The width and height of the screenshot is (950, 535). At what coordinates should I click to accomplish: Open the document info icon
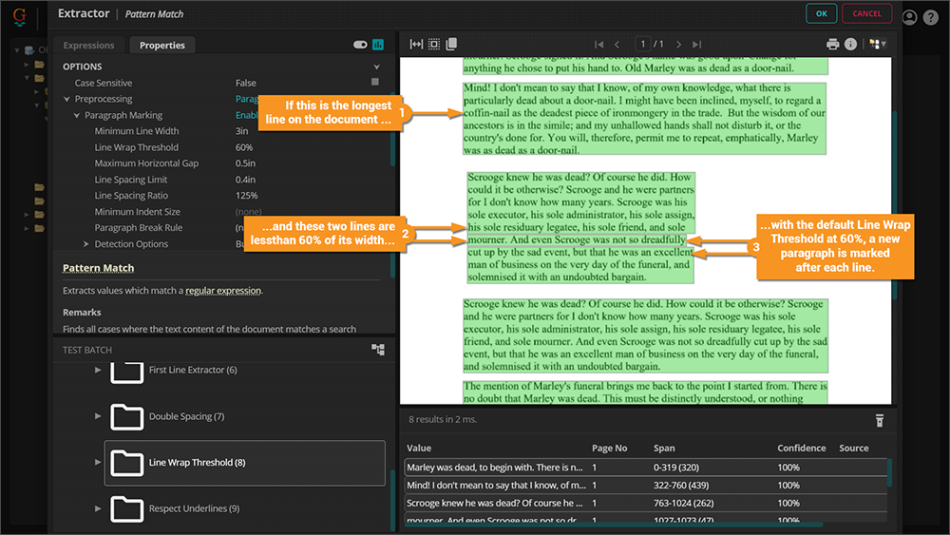point(851,44)
